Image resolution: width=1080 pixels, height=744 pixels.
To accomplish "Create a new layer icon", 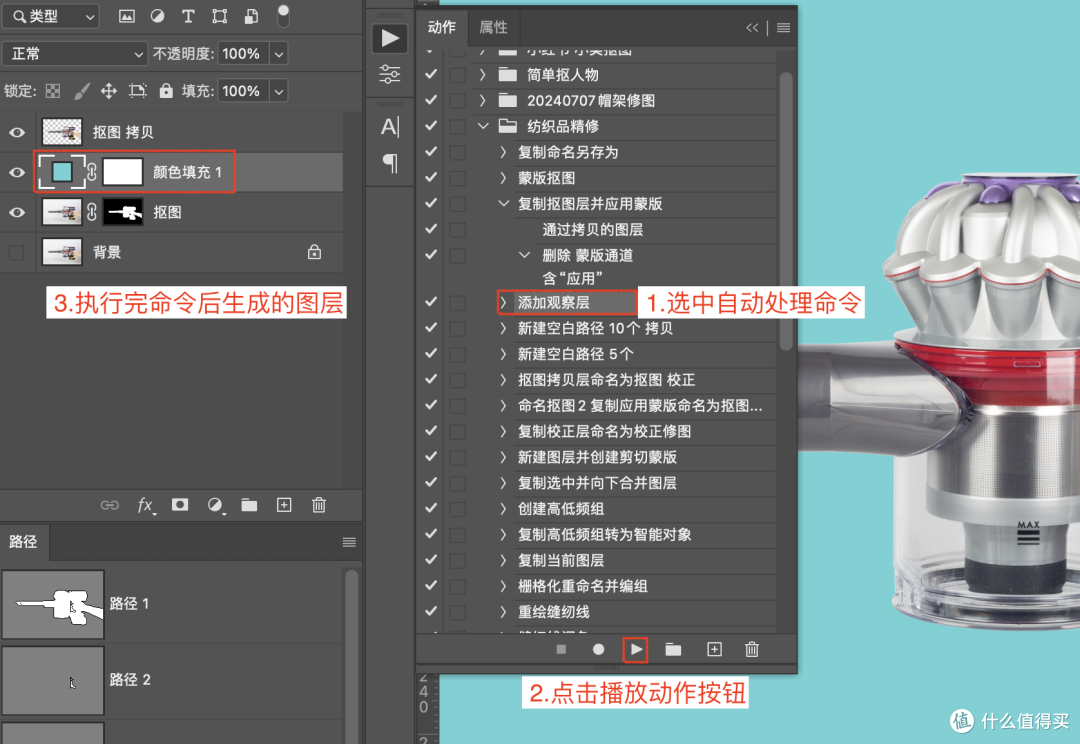I will (284, 505).
